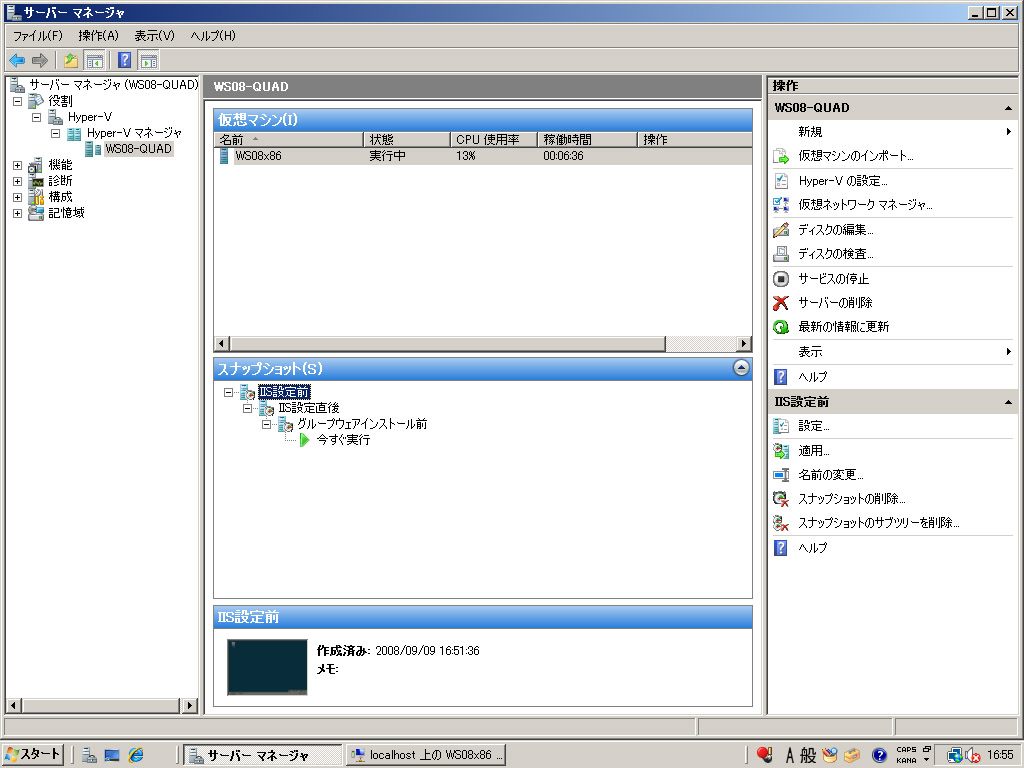Click the 名前の変更 rename icon
The image size is (1024, 768).
pyautogui.click(x=781, y=475)
